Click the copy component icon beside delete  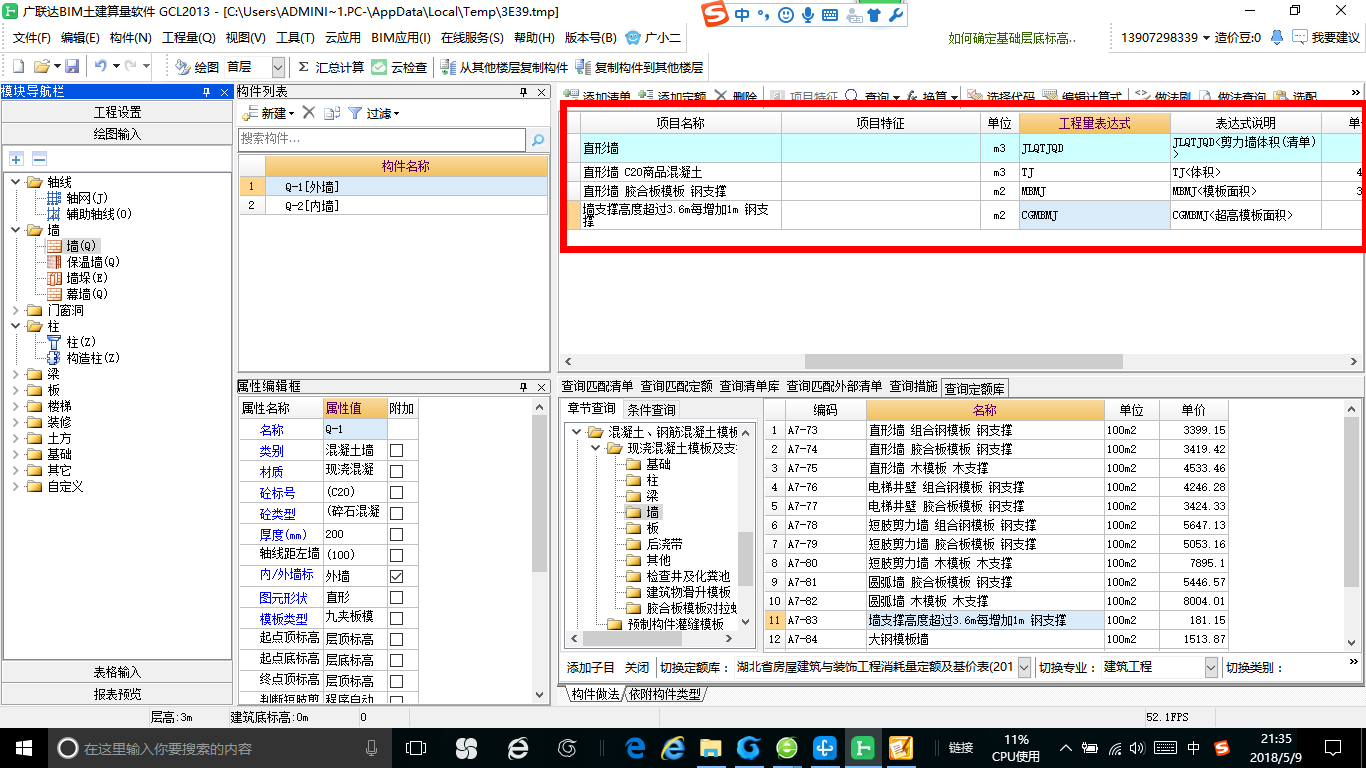click(332, 113)
